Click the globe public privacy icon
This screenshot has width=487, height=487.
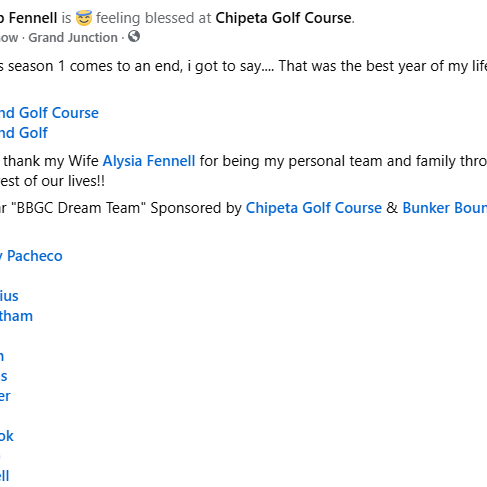[x=134, y=36]
